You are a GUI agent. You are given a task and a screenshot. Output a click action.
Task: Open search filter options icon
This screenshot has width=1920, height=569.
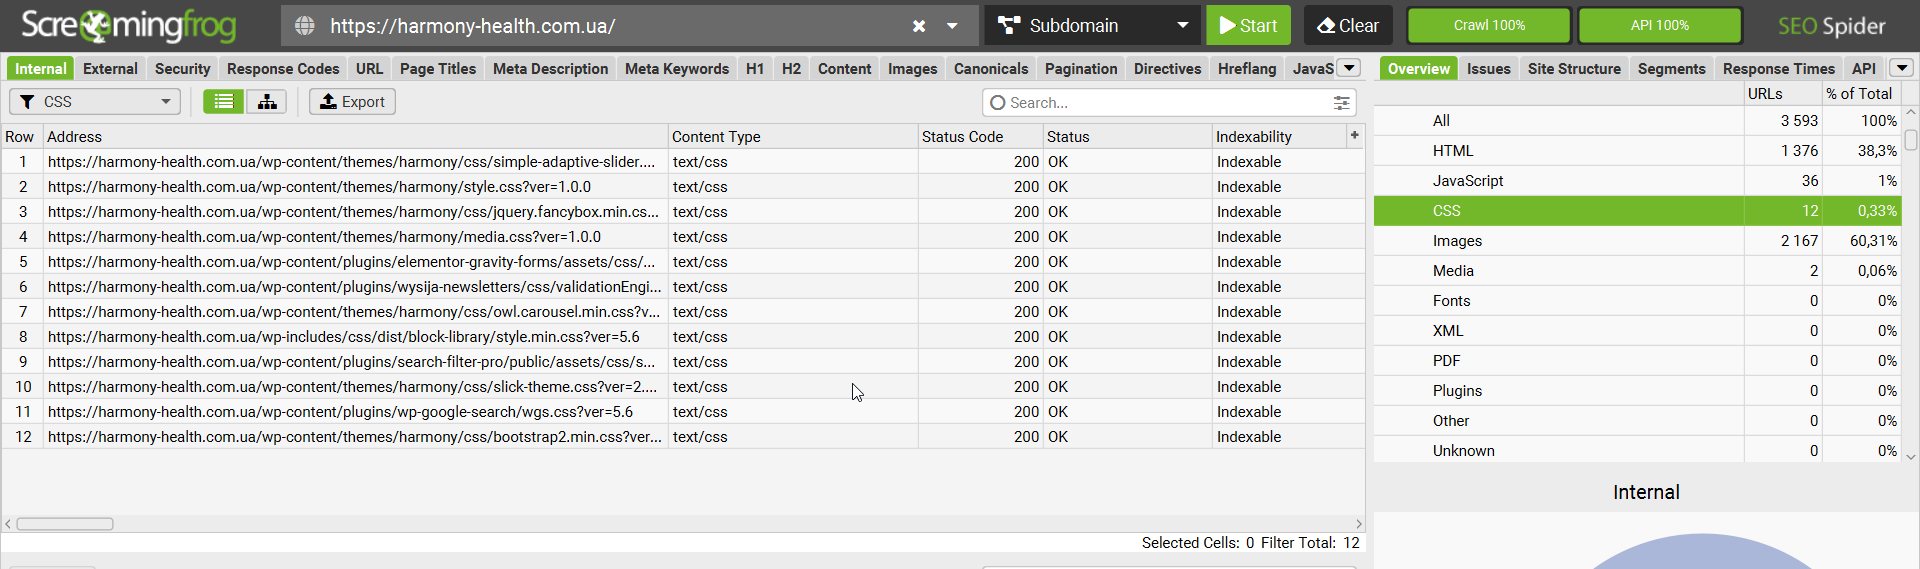click(1341, 102)
